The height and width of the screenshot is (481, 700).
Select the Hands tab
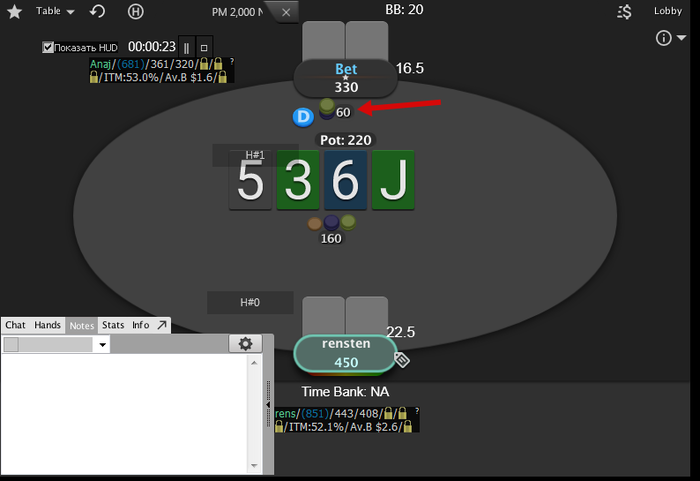(47, 325)
